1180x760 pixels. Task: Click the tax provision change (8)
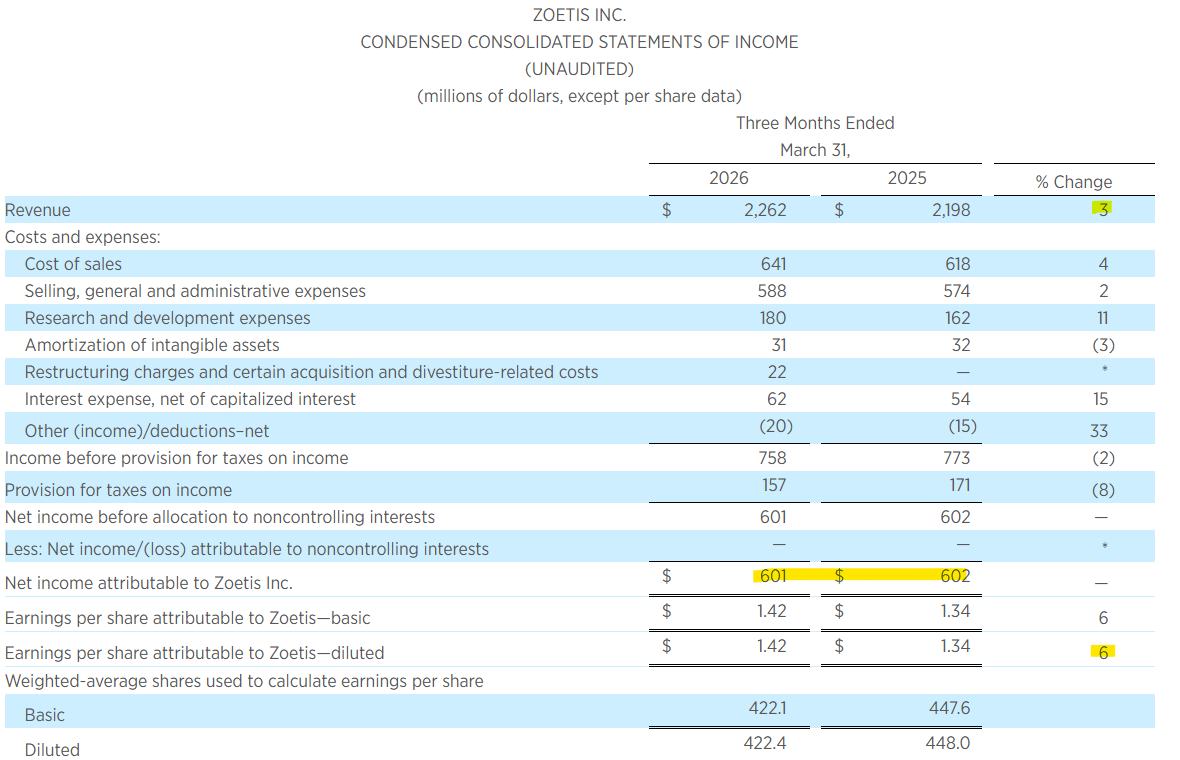1103,491
